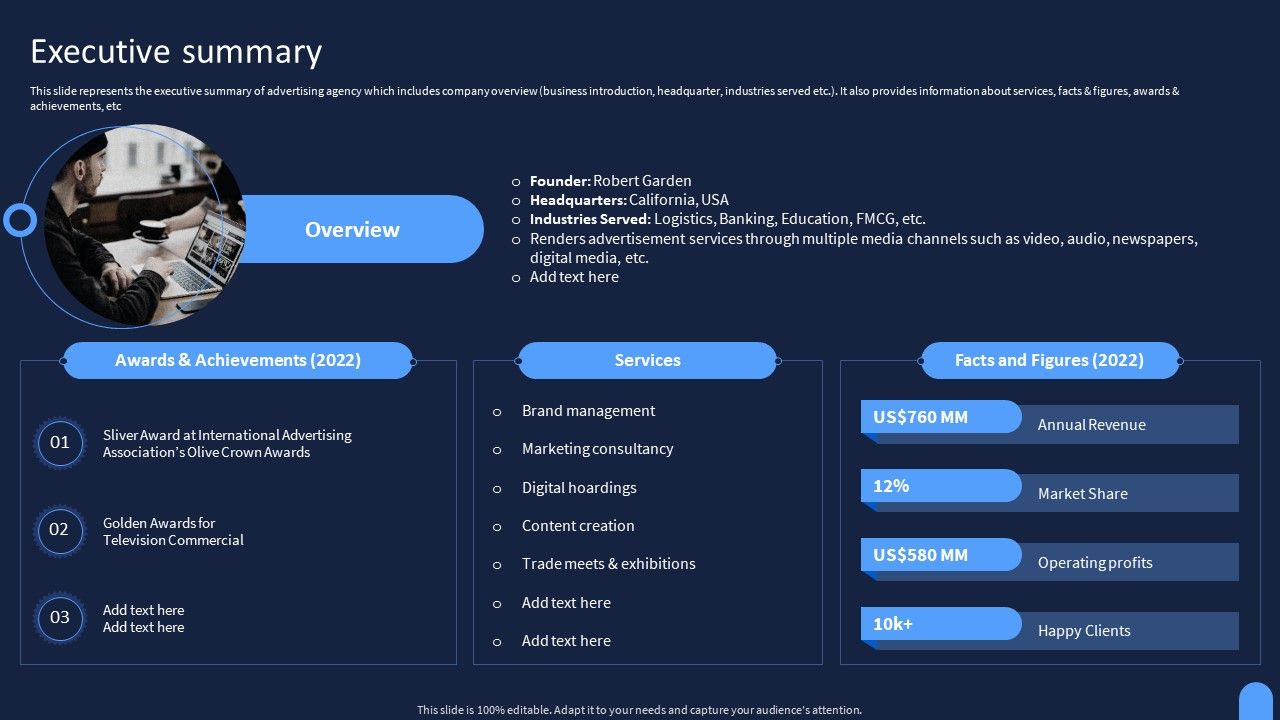The width and height of the screenshot is (1280, 720).
Task: Click the US$760 MM revenue figure
Action: (941, 417)
